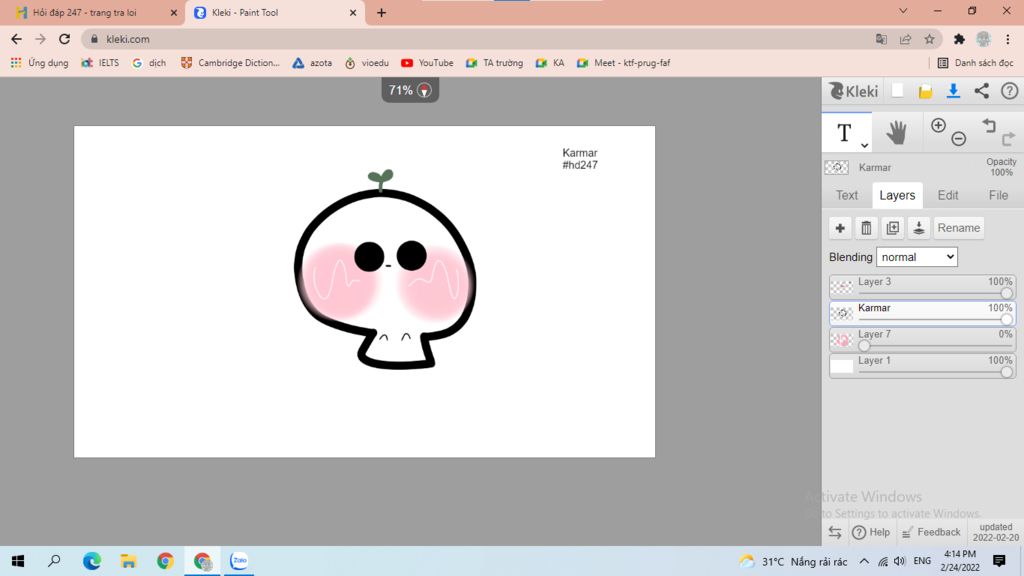Viewport: 1024px width, 576px height.
Task: Show hidden system tray icons
Action: [864, 561]
